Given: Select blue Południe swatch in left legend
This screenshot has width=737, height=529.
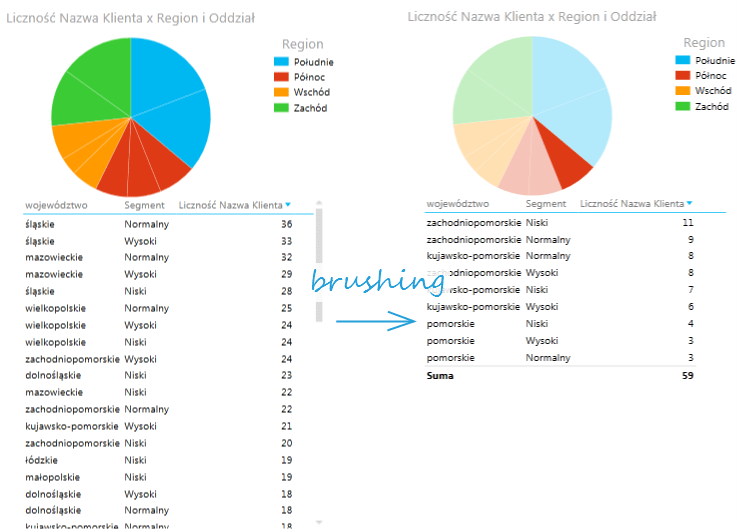Looking at the screenshot, I should [281, 62].
